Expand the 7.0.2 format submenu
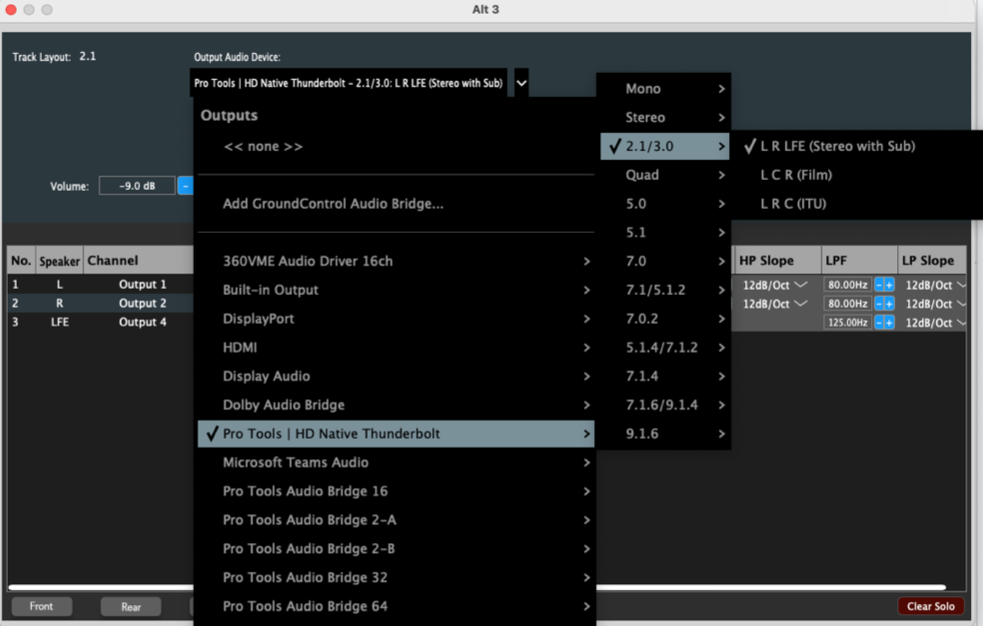The height and width of the screenshot is (627, 983). [665, 319]
